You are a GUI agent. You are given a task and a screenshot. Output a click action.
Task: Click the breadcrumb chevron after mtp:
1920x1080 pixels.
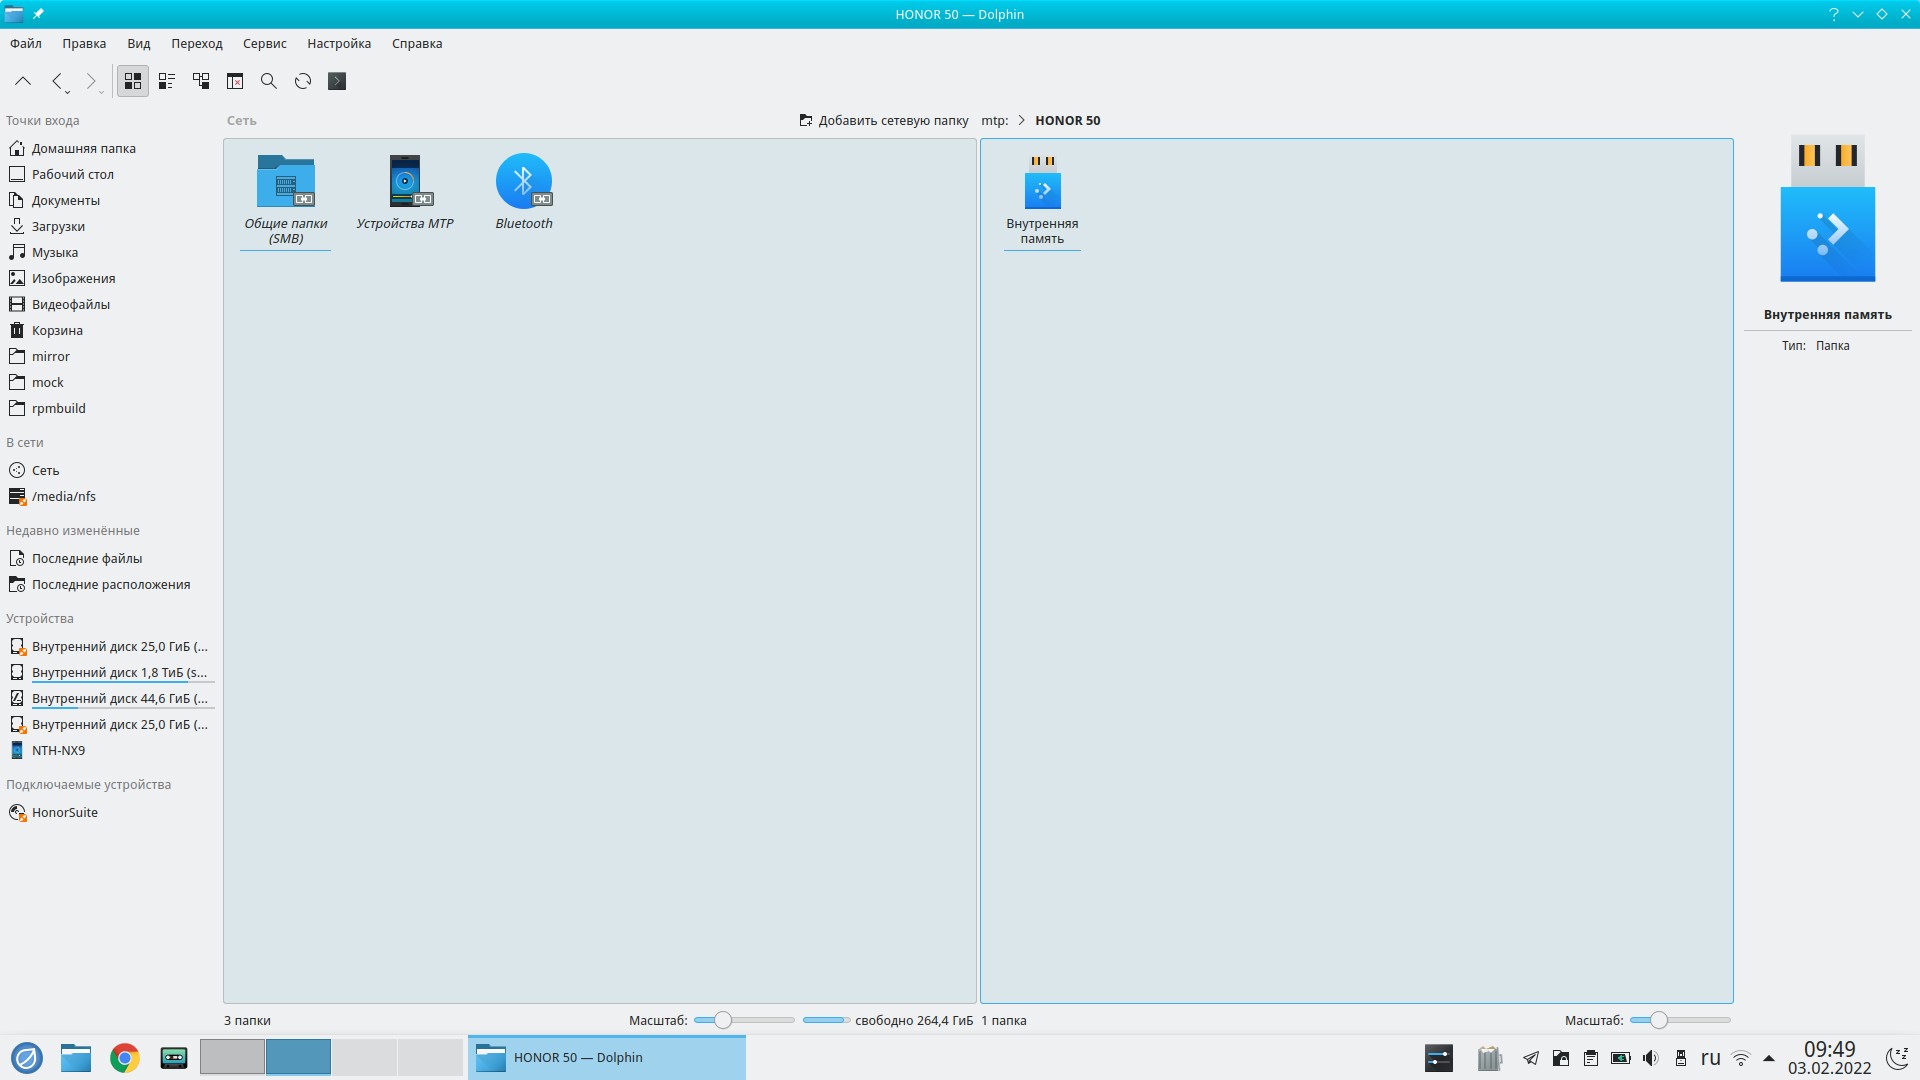(x=1021, y=120)
